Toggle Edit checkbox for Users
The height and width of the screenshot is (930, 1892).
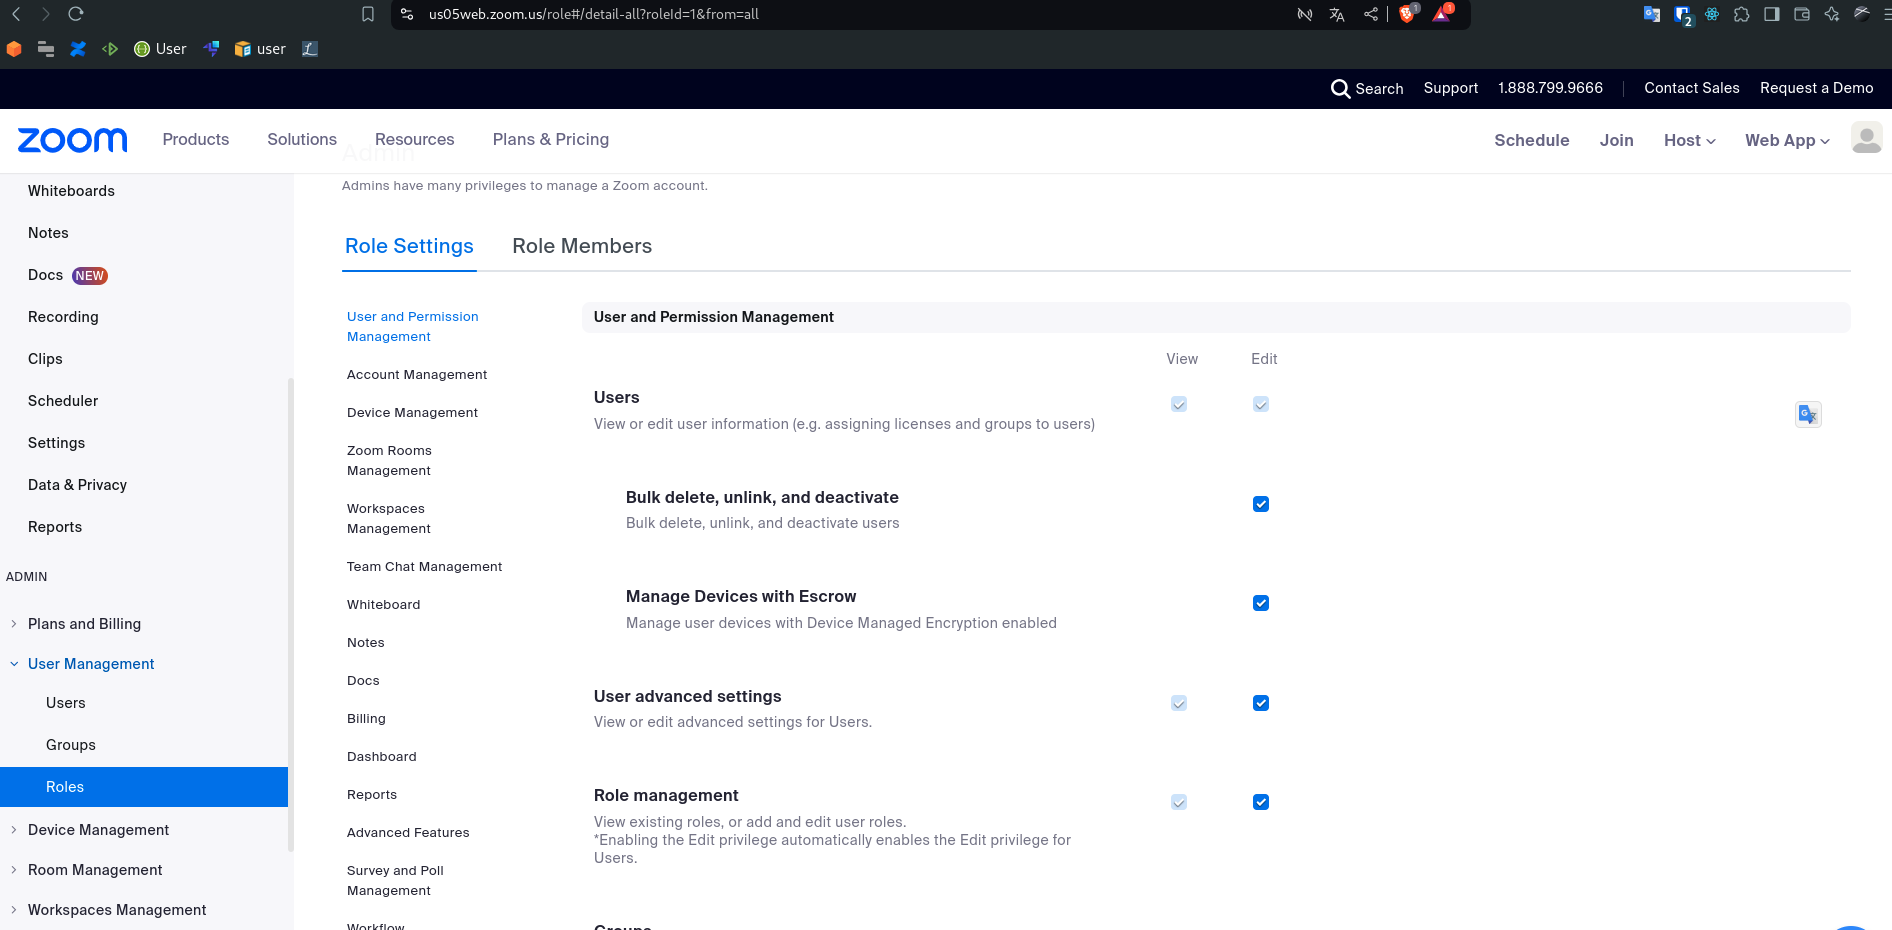tap(1261, 404)
